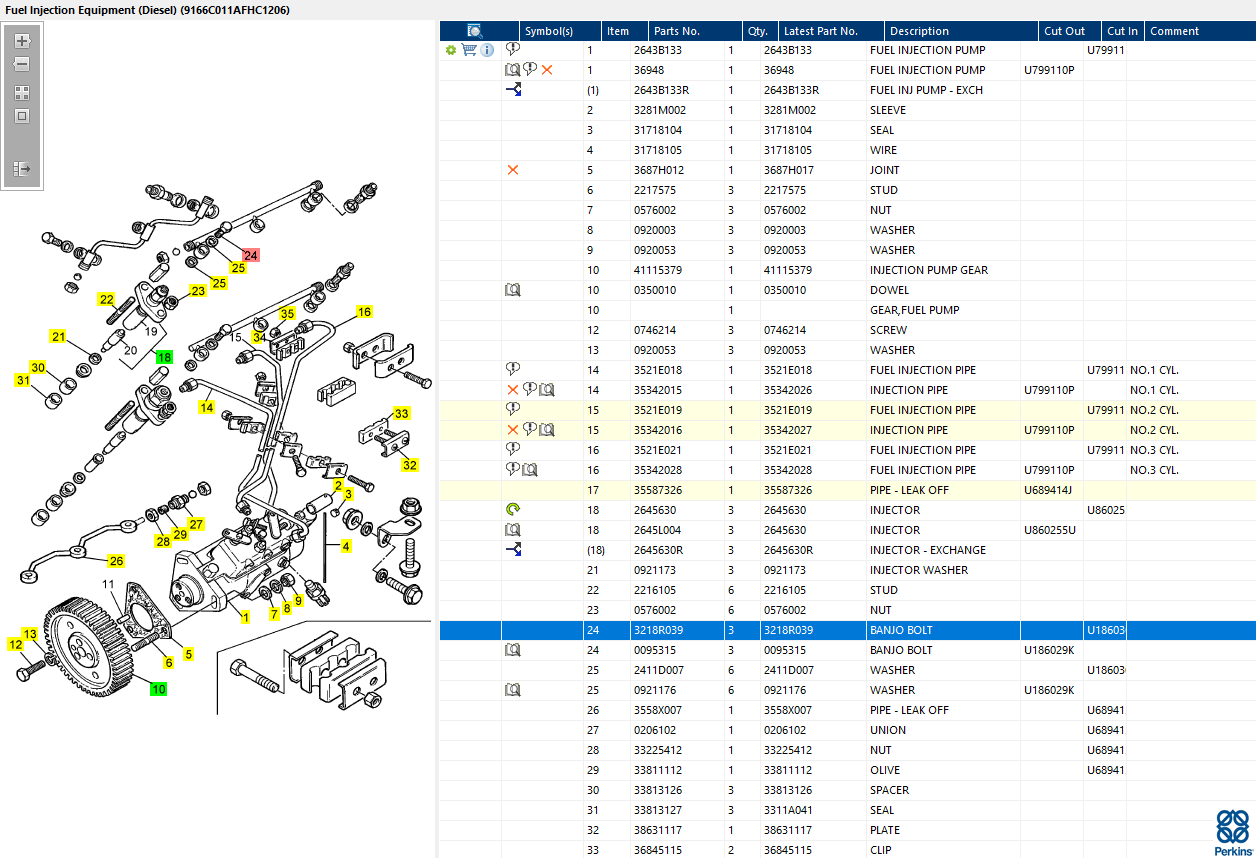Select green callout 10 on diagram gear
The height and width of the screenshot is (858, 1256).
[x=159, y=688]
